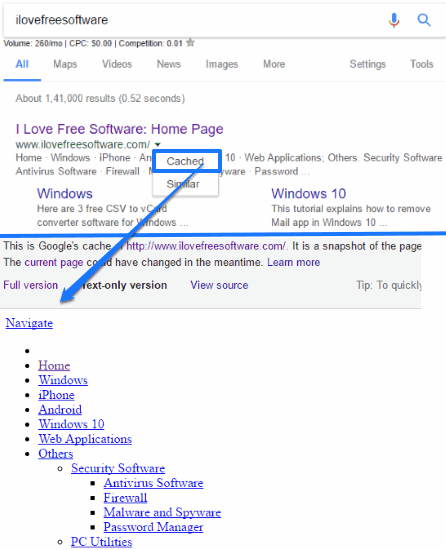Click the Tip: To quickly text
446x550 pixels.
tap(388, 285)
